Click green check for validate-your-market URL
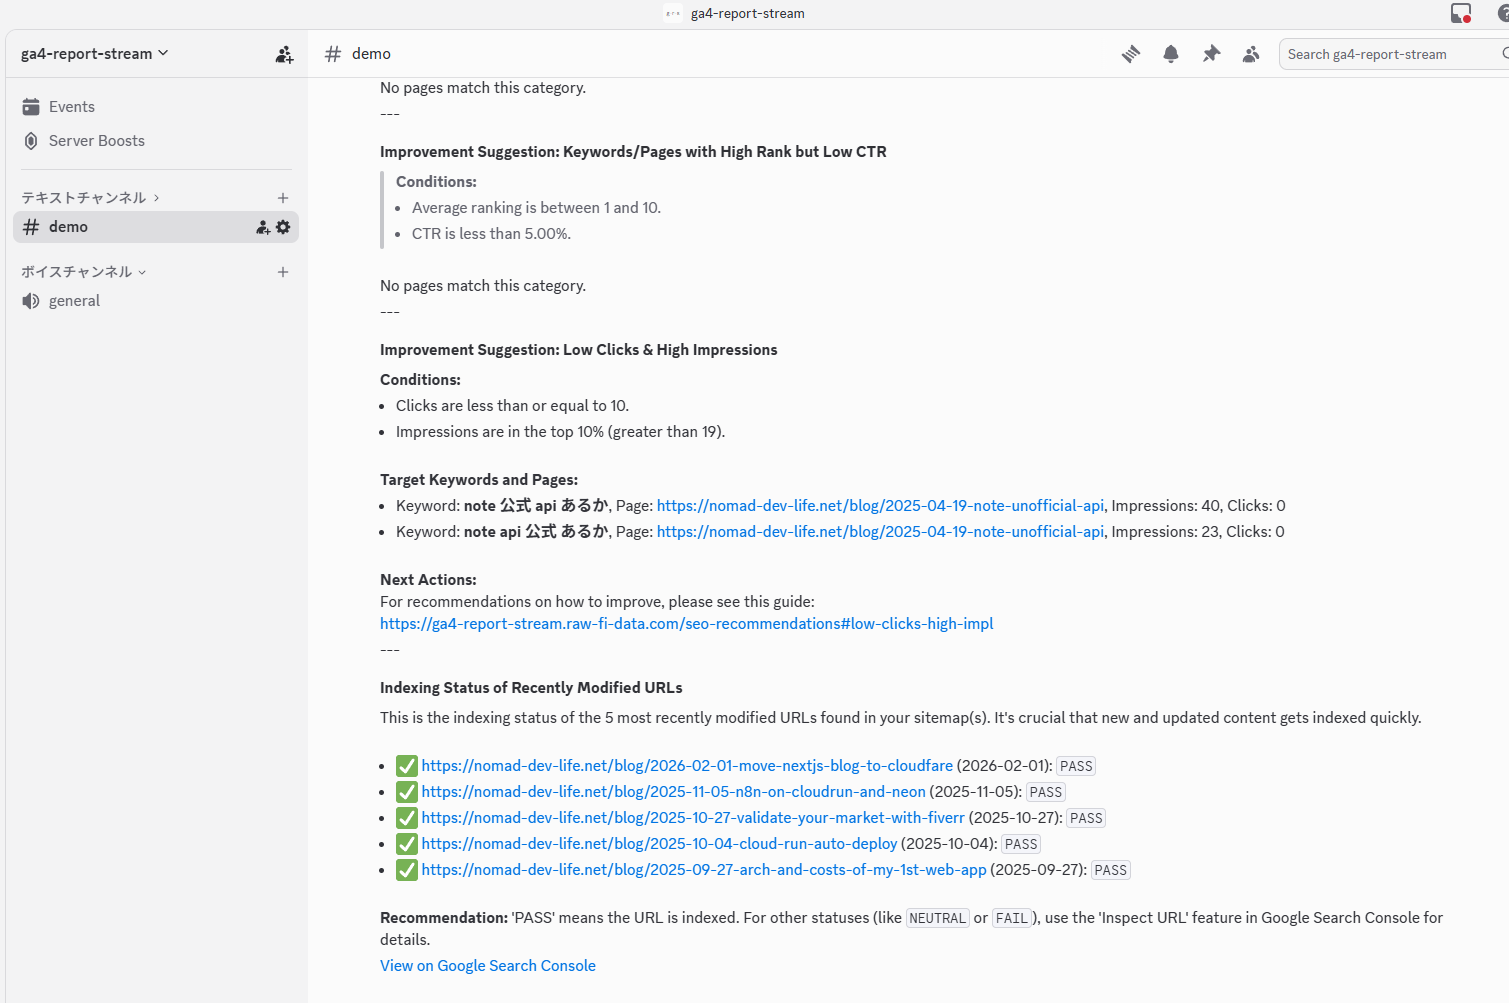Screen dimensions: 1509x1003 pyautogui.click(x=407, y=818)
